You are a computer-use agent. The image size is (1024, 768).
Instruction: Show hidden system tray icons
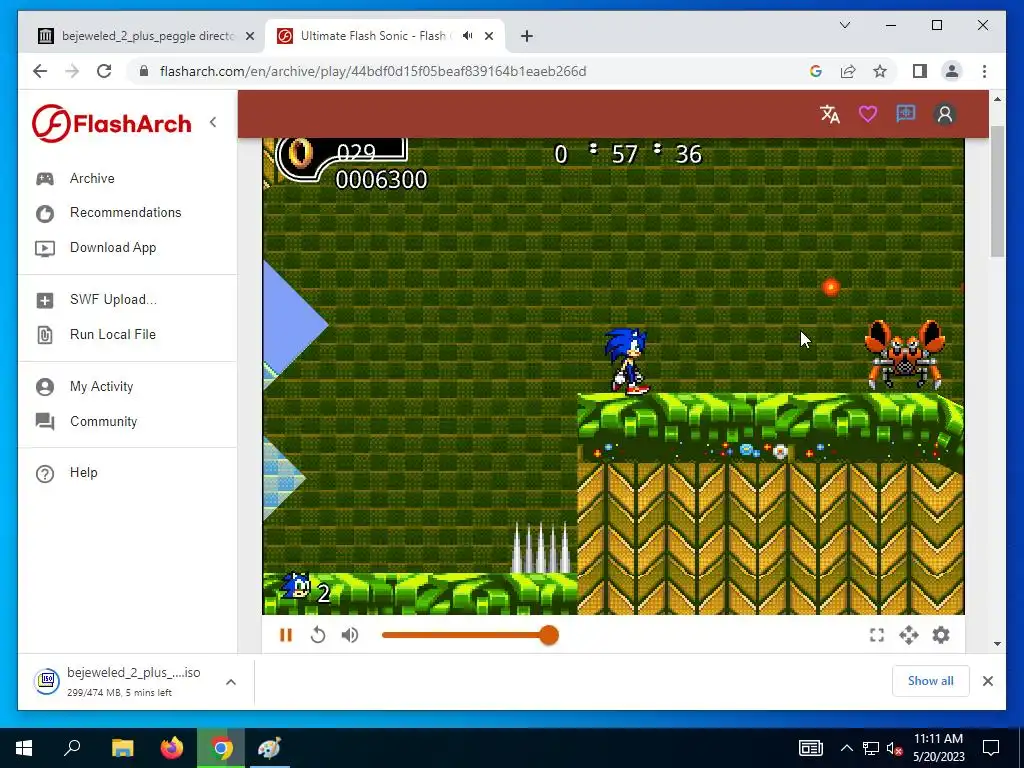pos(846,748)
